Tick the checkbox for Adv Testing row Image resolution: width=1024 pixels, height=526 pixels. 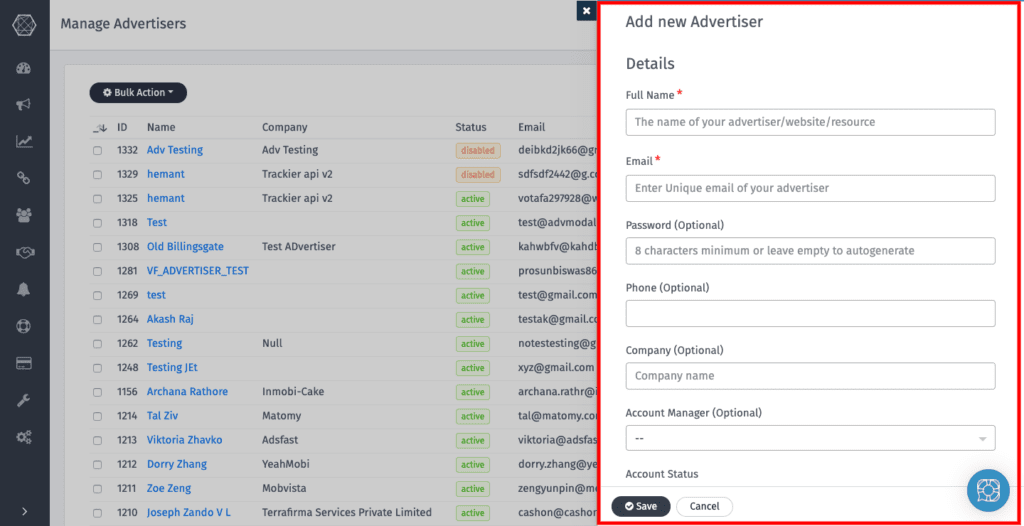click(x=98, y=151)
